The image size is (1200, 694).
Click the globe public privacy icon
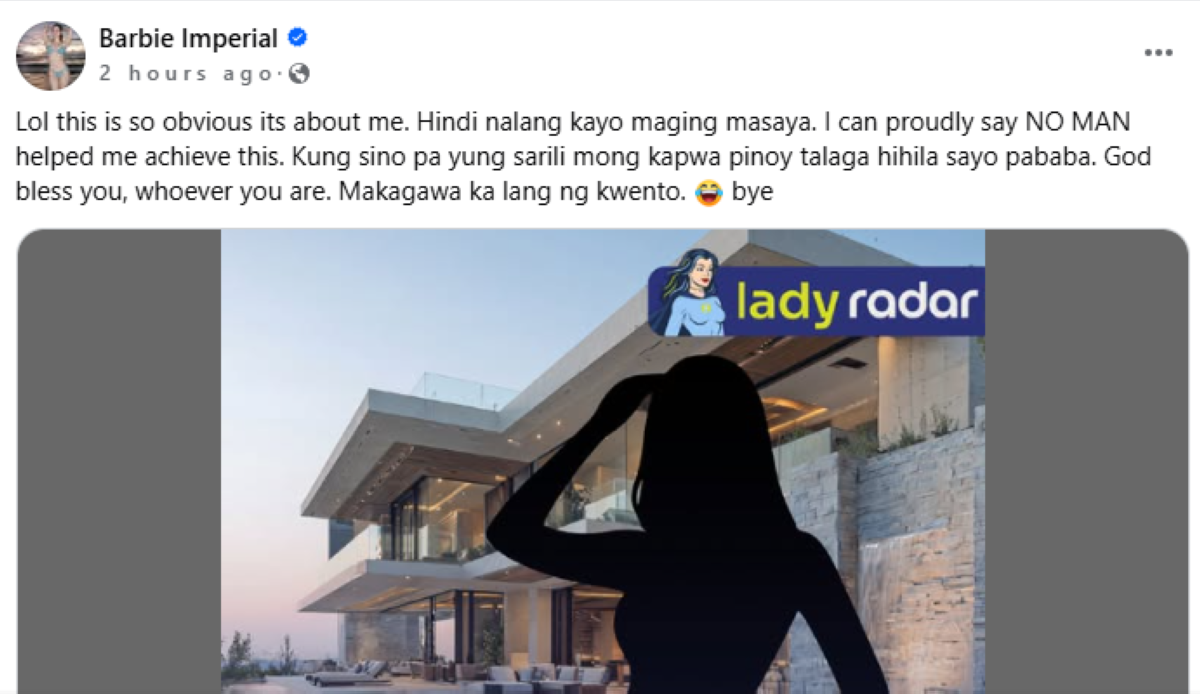[299, 73]
